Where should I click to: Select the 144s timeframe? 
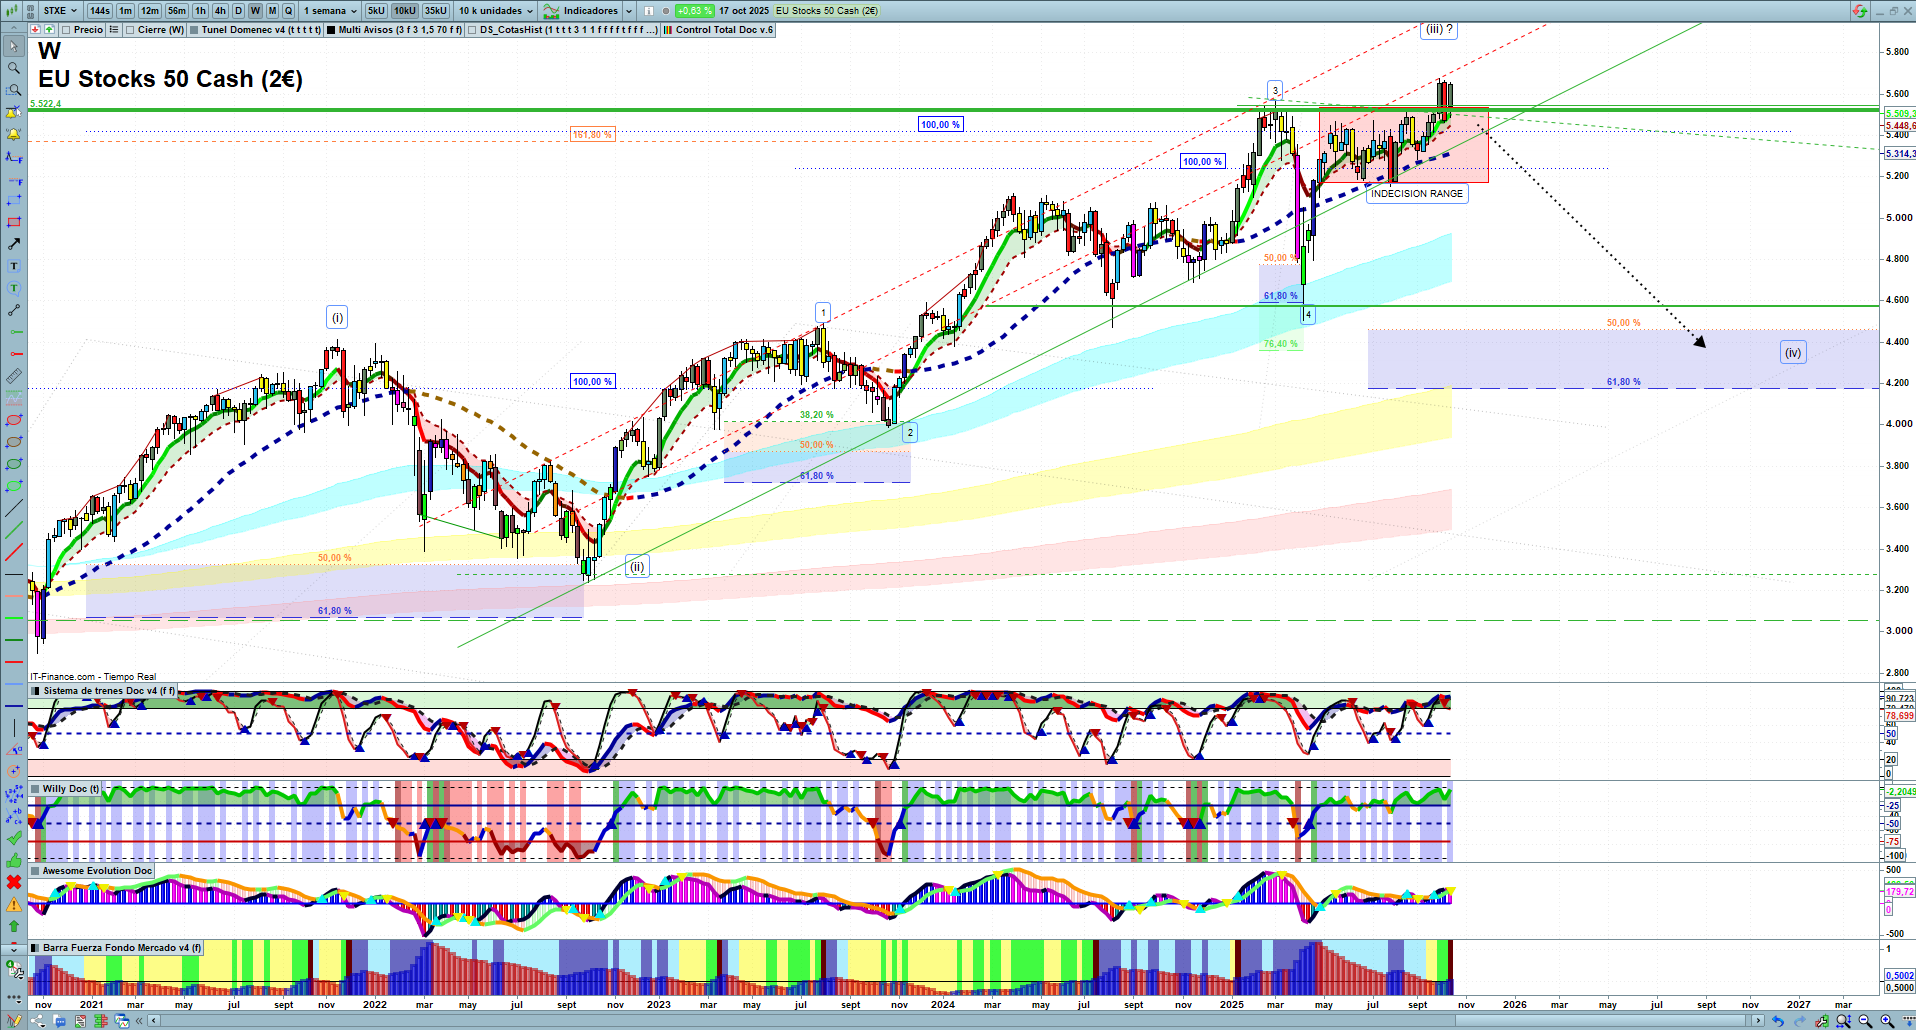point(99,11)
